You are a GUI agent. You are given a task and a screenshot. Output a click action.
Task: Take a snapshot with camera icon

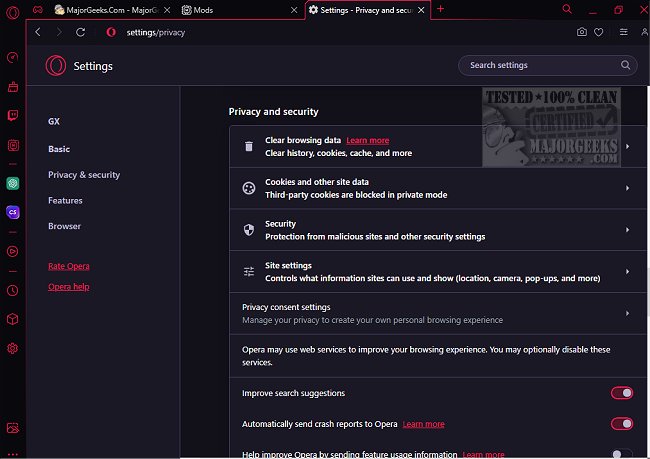coord(582,32)
